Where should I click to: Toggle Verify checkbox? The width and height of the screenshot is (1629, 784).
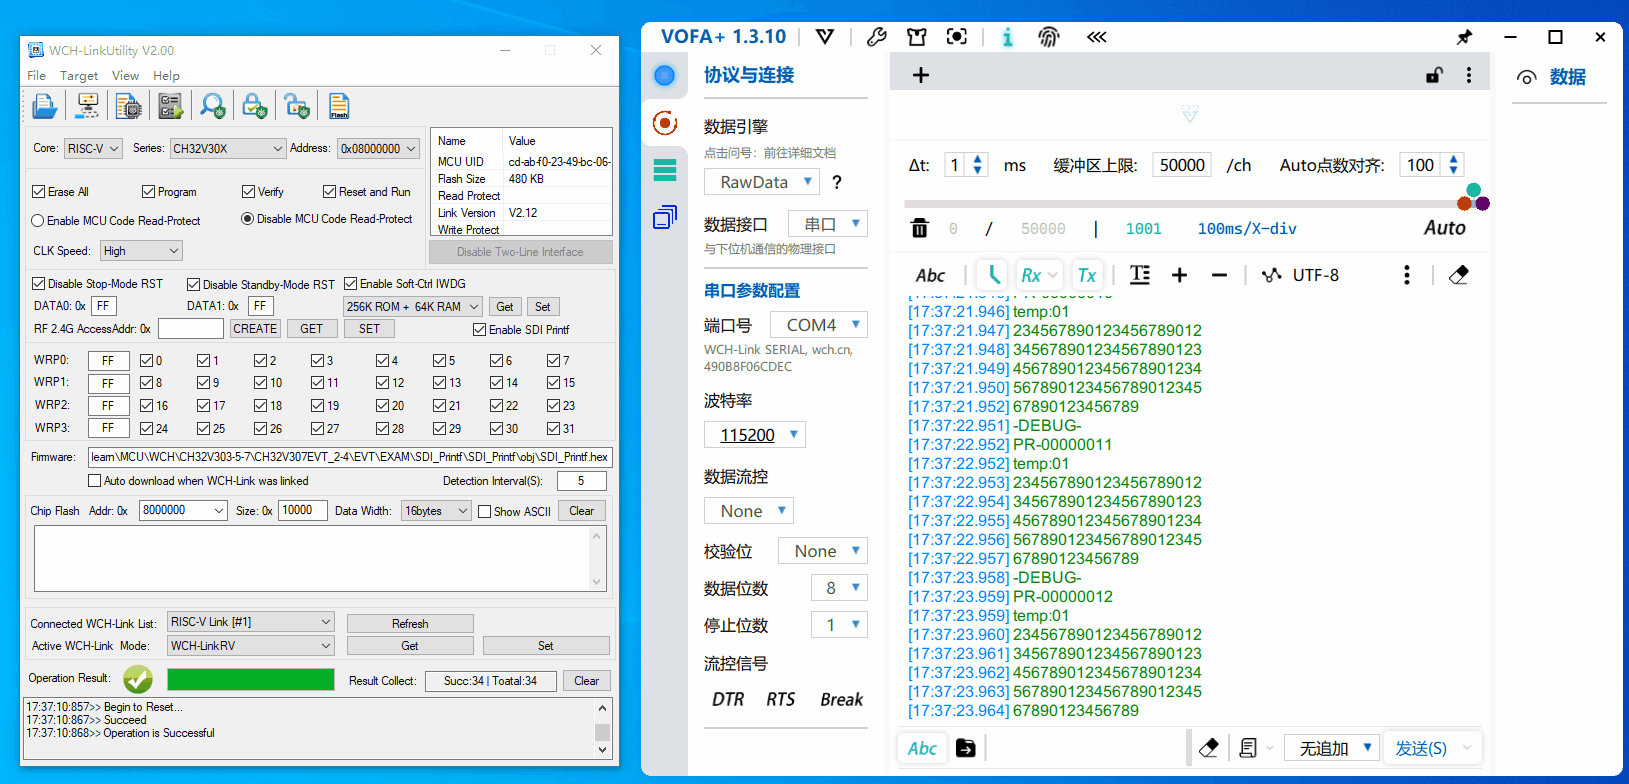(248, 192)
